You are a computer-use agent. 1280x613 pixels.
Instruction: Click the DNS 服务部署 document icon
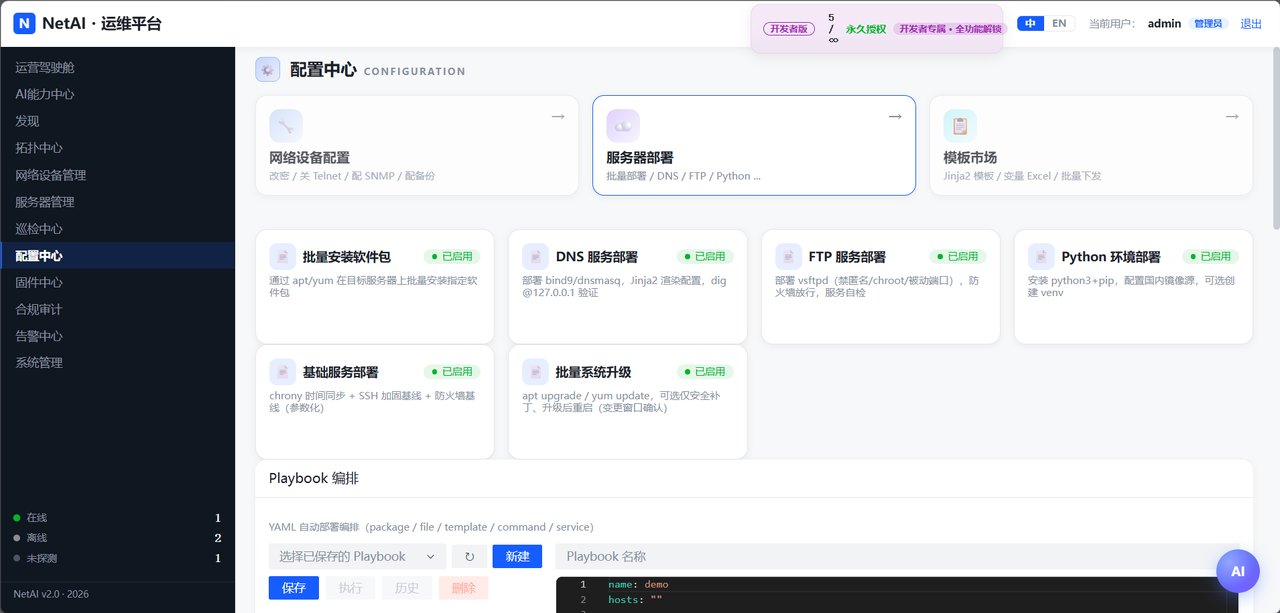pos(536,257)
